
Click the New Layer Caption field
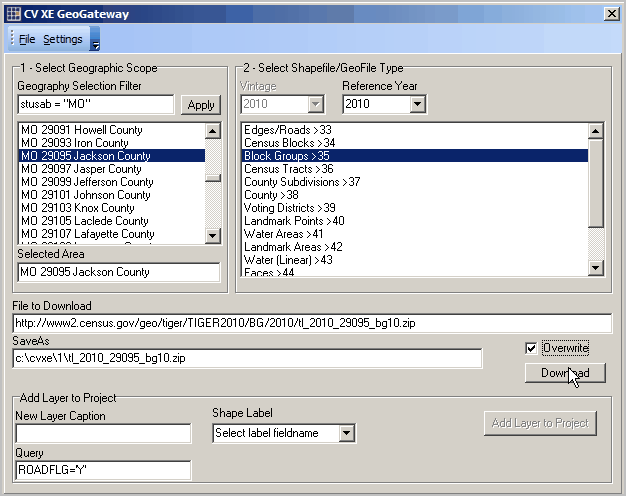tap(103, 433)
